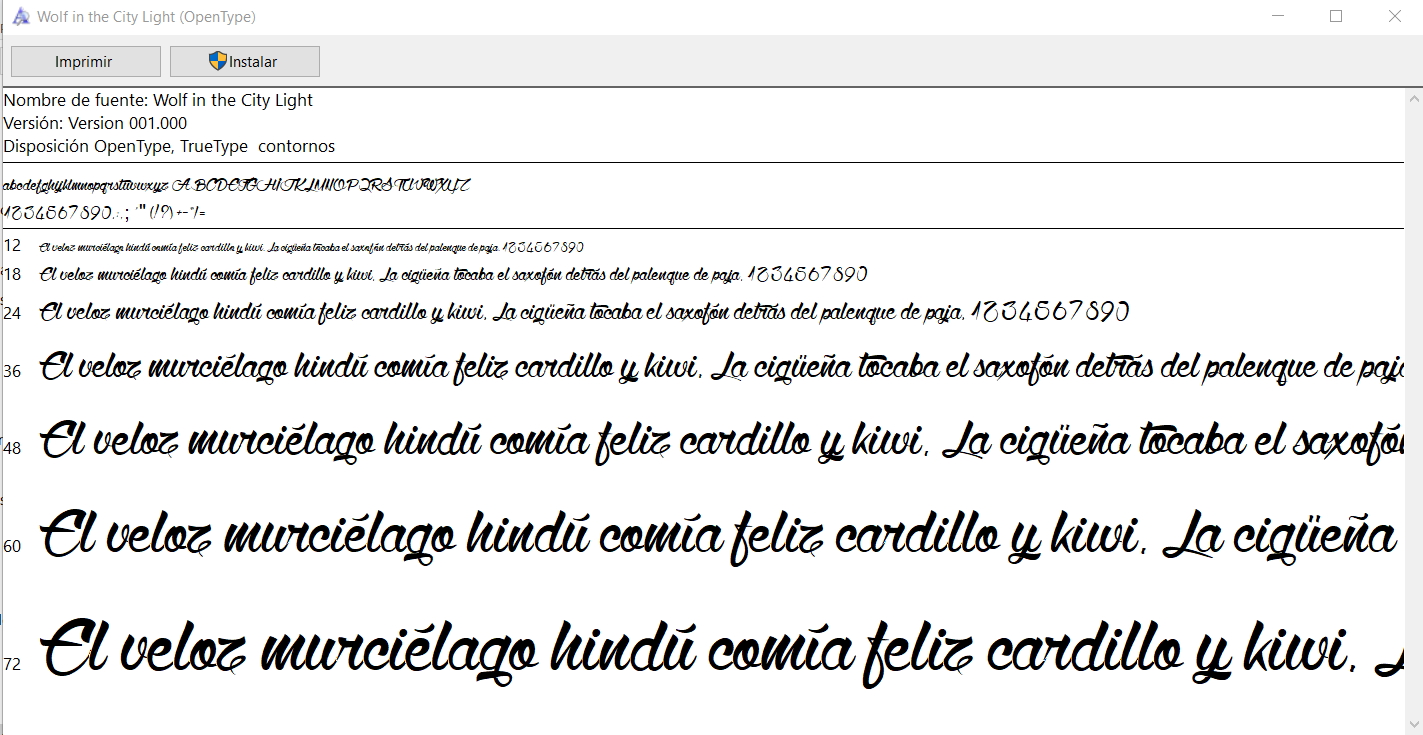The image size is (1423, 735).
Task: Click the font name 'Wolf in the City Light' text
Action: (233, 100)
